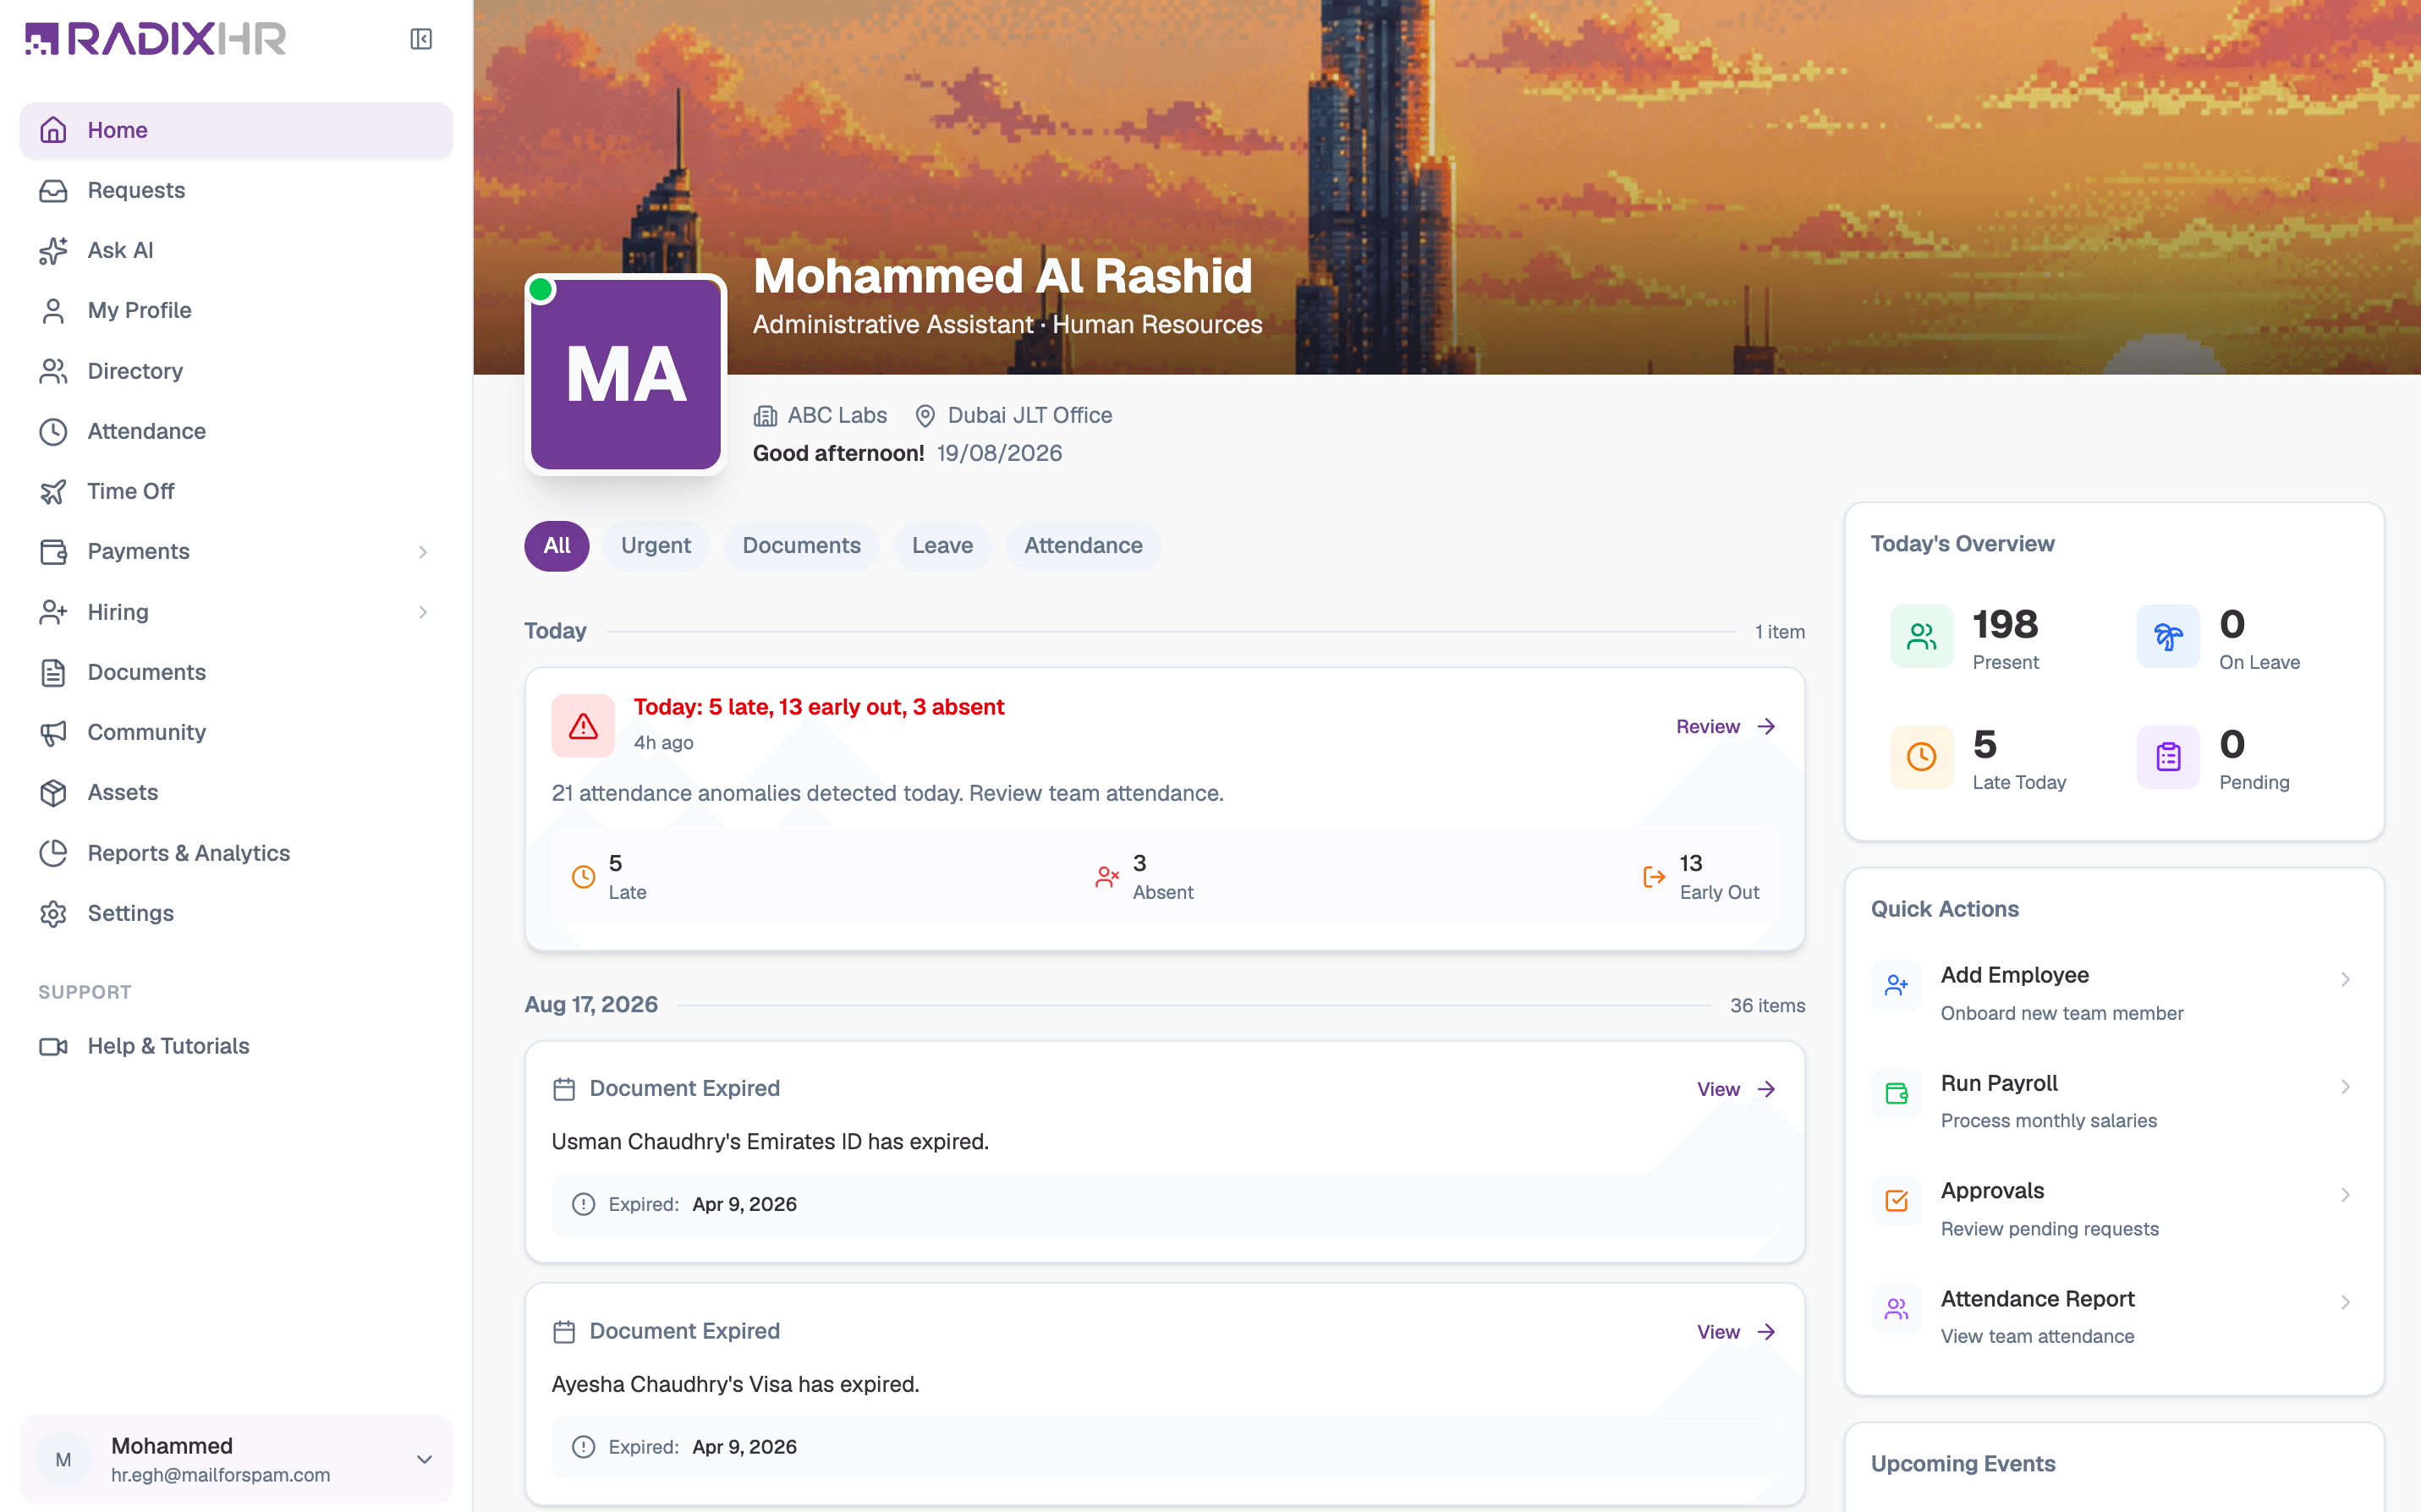Open Run Payroll chevron arrow
Screen dimensions: 2421x1512
point(2345,1087)
